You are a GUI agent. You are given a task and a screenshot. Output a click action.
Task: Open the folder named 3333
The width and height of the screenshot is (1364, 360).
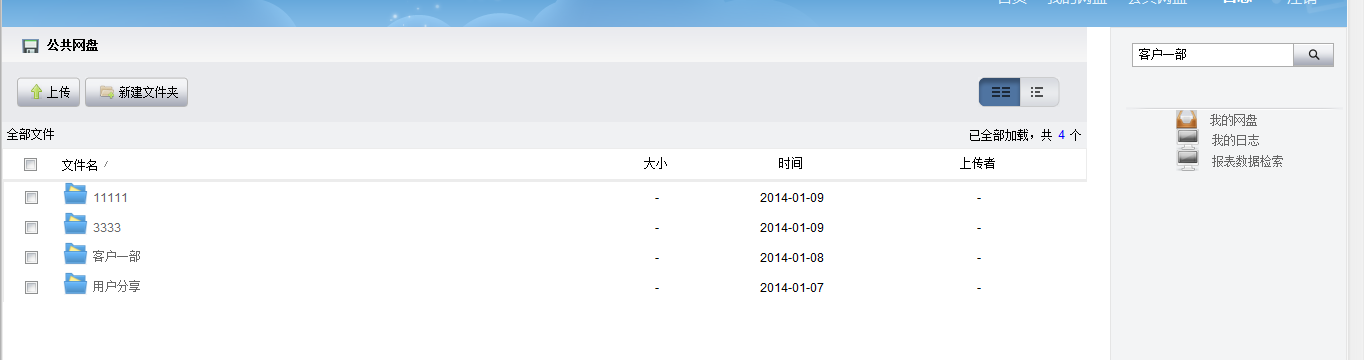(x=107, y=228)
